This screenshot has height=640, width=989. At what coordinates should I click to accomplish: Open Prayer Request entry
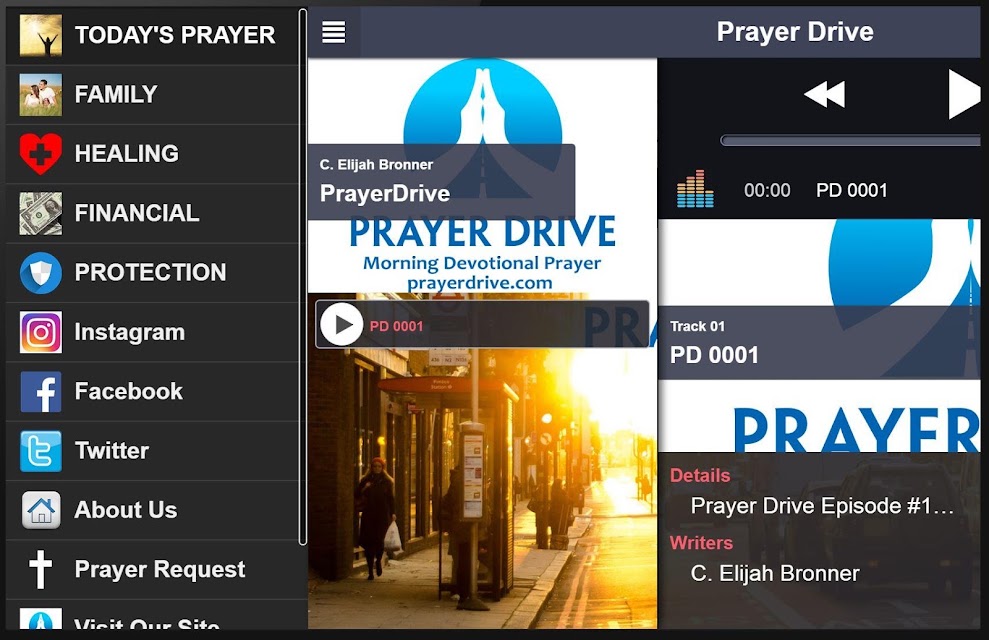point(152,569)
